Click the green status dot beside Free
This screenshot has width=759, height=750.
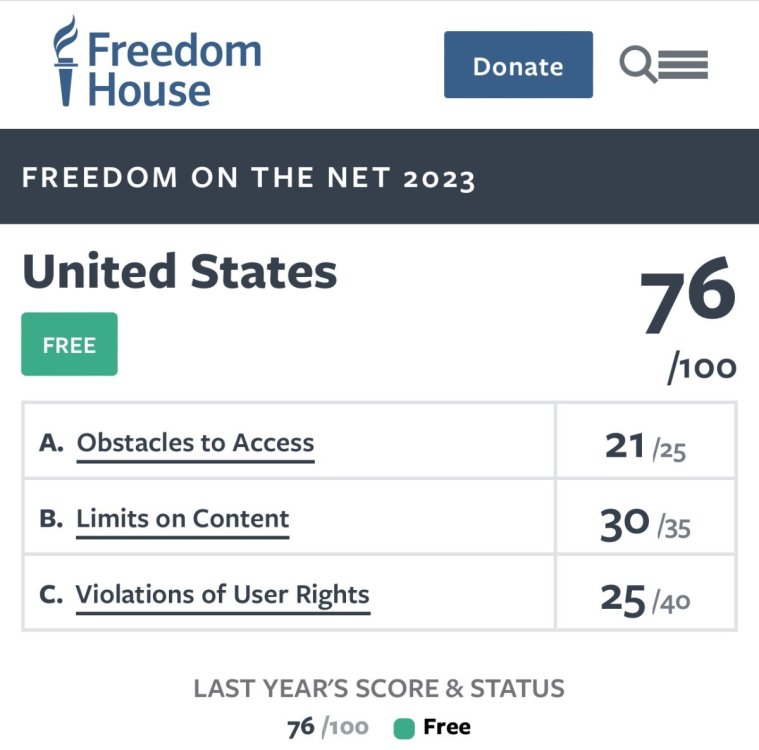[x=404, y=729]
